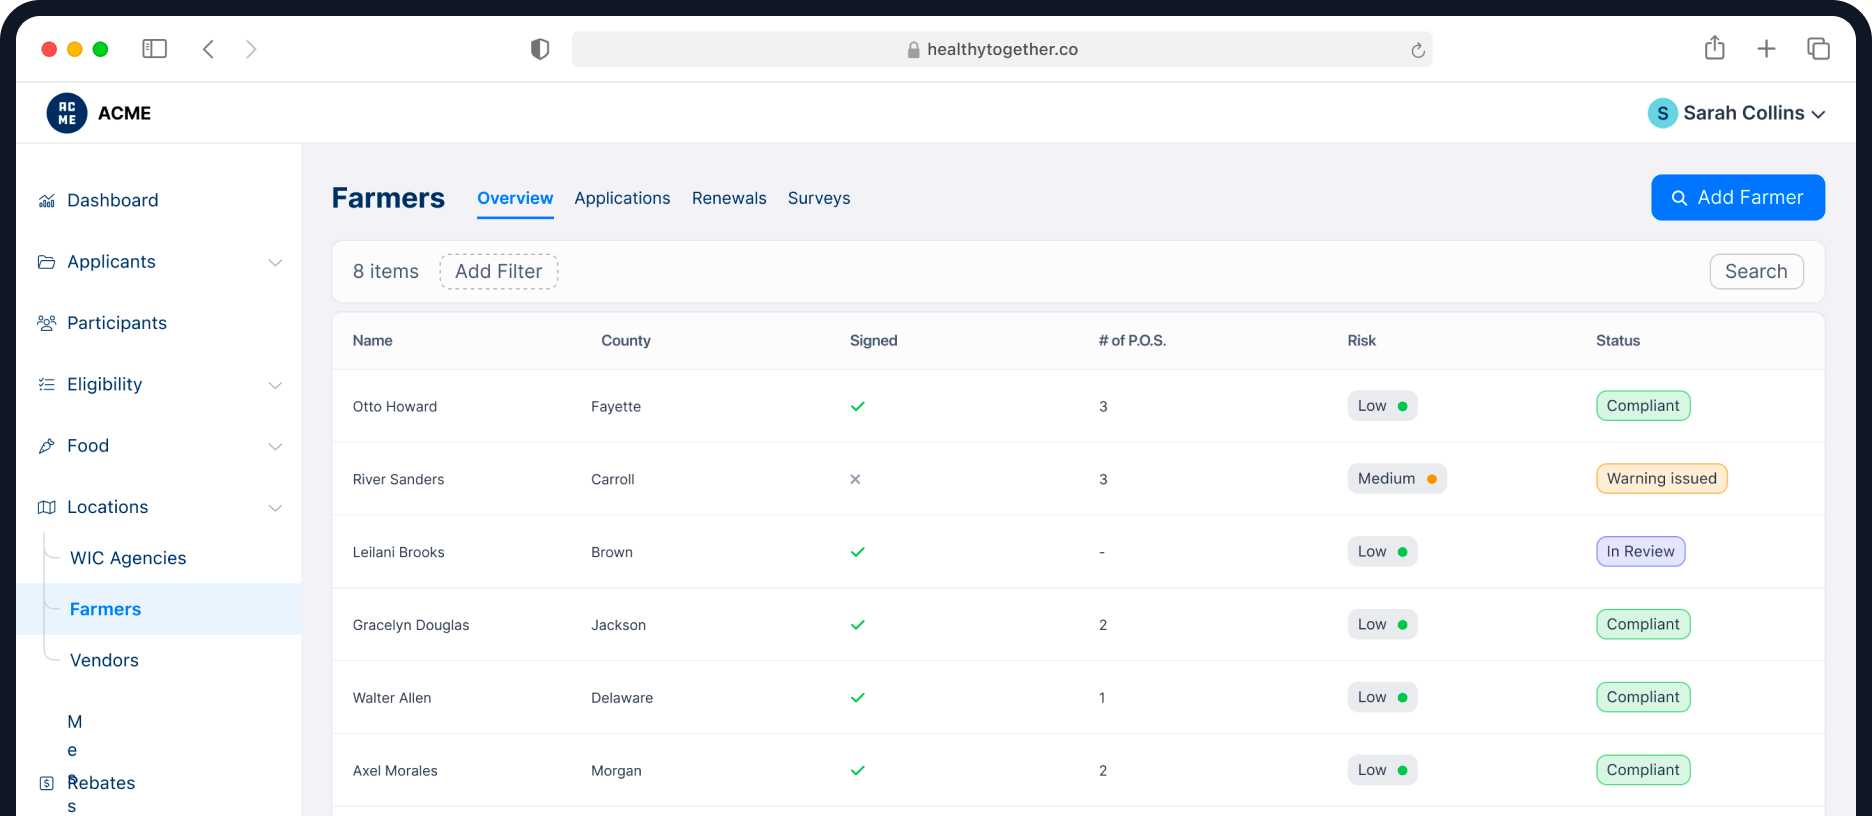Open the Dashboard from the sidebar

(112, 200)
